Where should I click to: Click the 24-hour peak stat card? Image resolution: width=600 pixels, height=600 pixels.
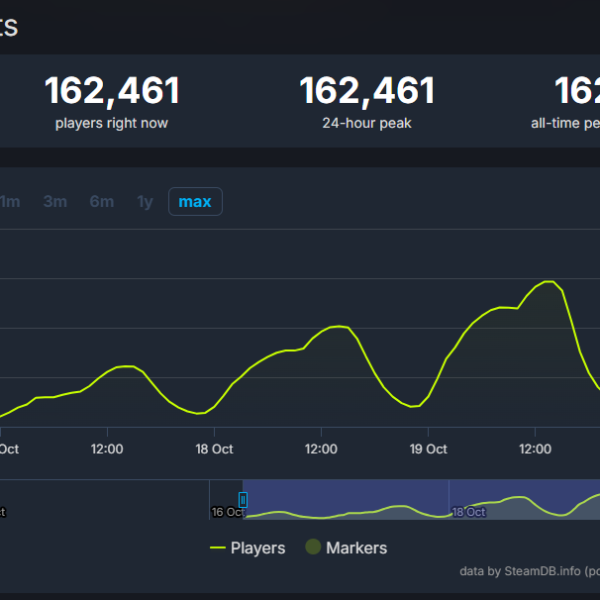tap(367, 102)
